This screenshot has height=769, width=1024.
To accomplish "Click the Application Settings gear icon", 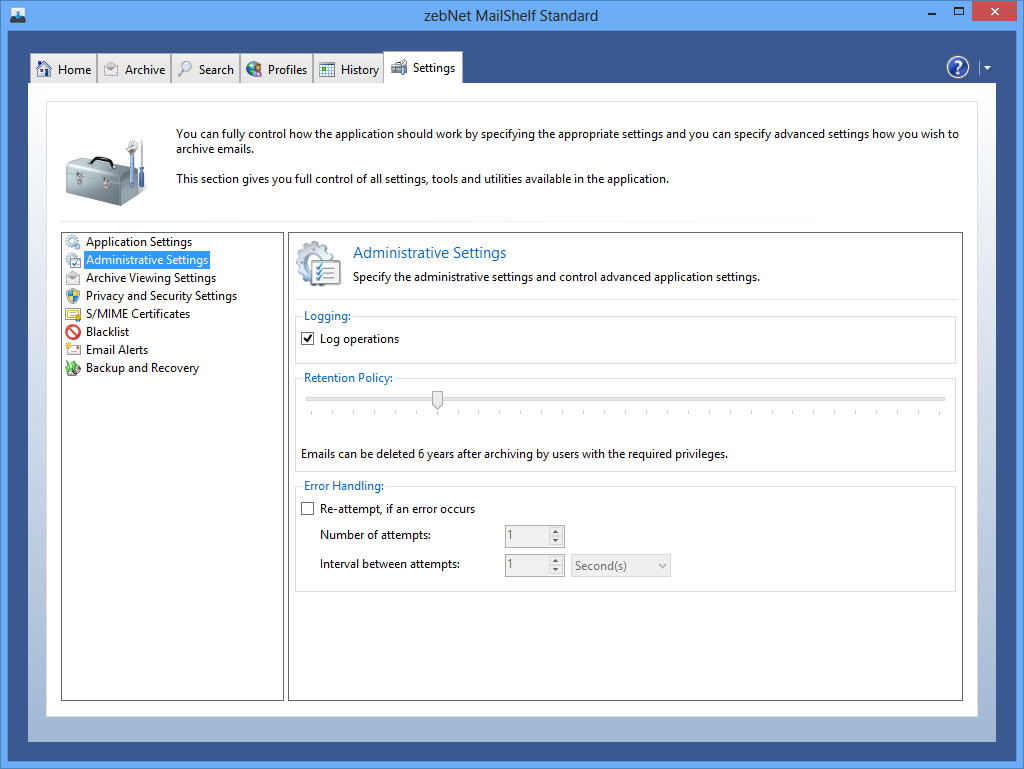I will 73,242.
